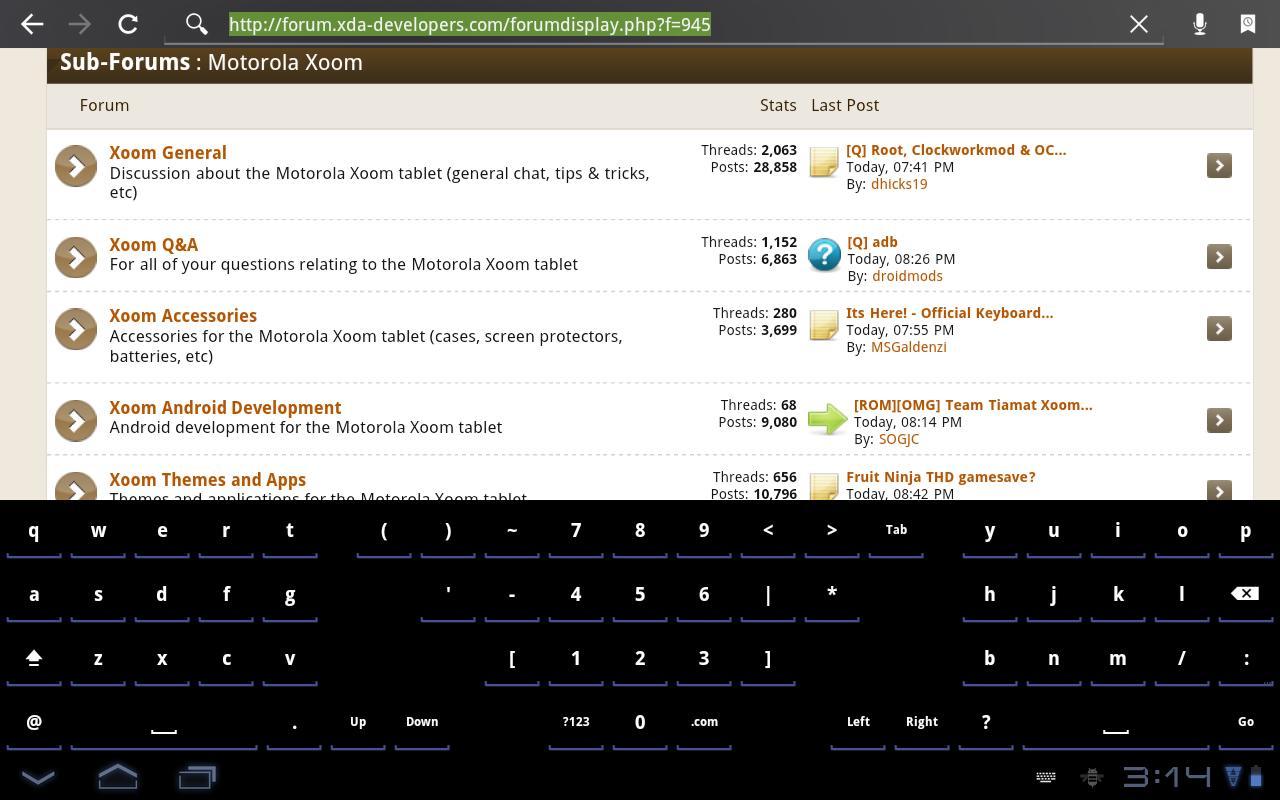1280x800 pixels.
Task: Open recent apps from the system bar
Action: tap(196, 776)
